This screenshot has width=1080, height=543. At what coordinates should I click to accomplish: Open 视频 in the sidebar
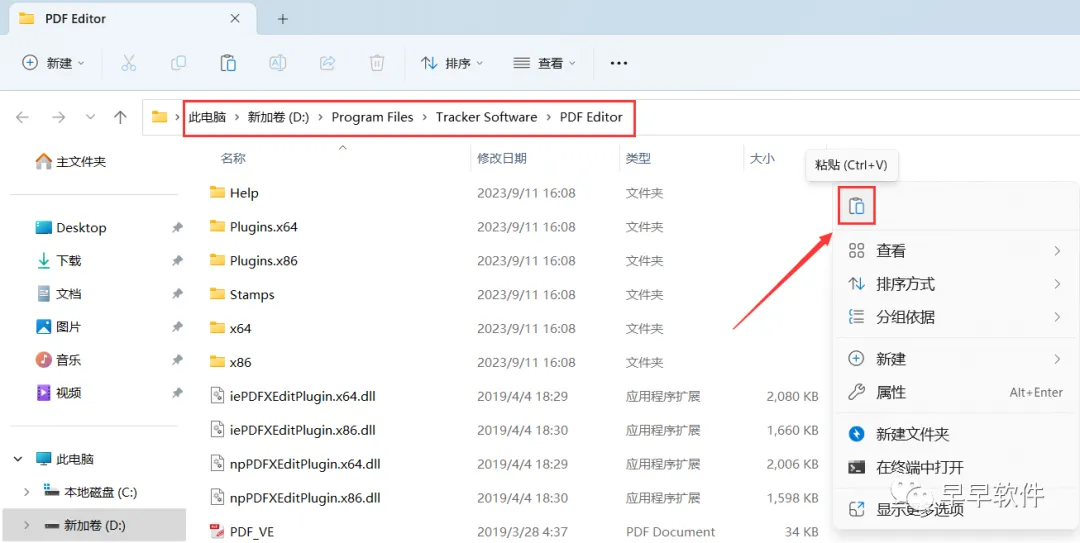pyautogui.click(x=59, y=393)
